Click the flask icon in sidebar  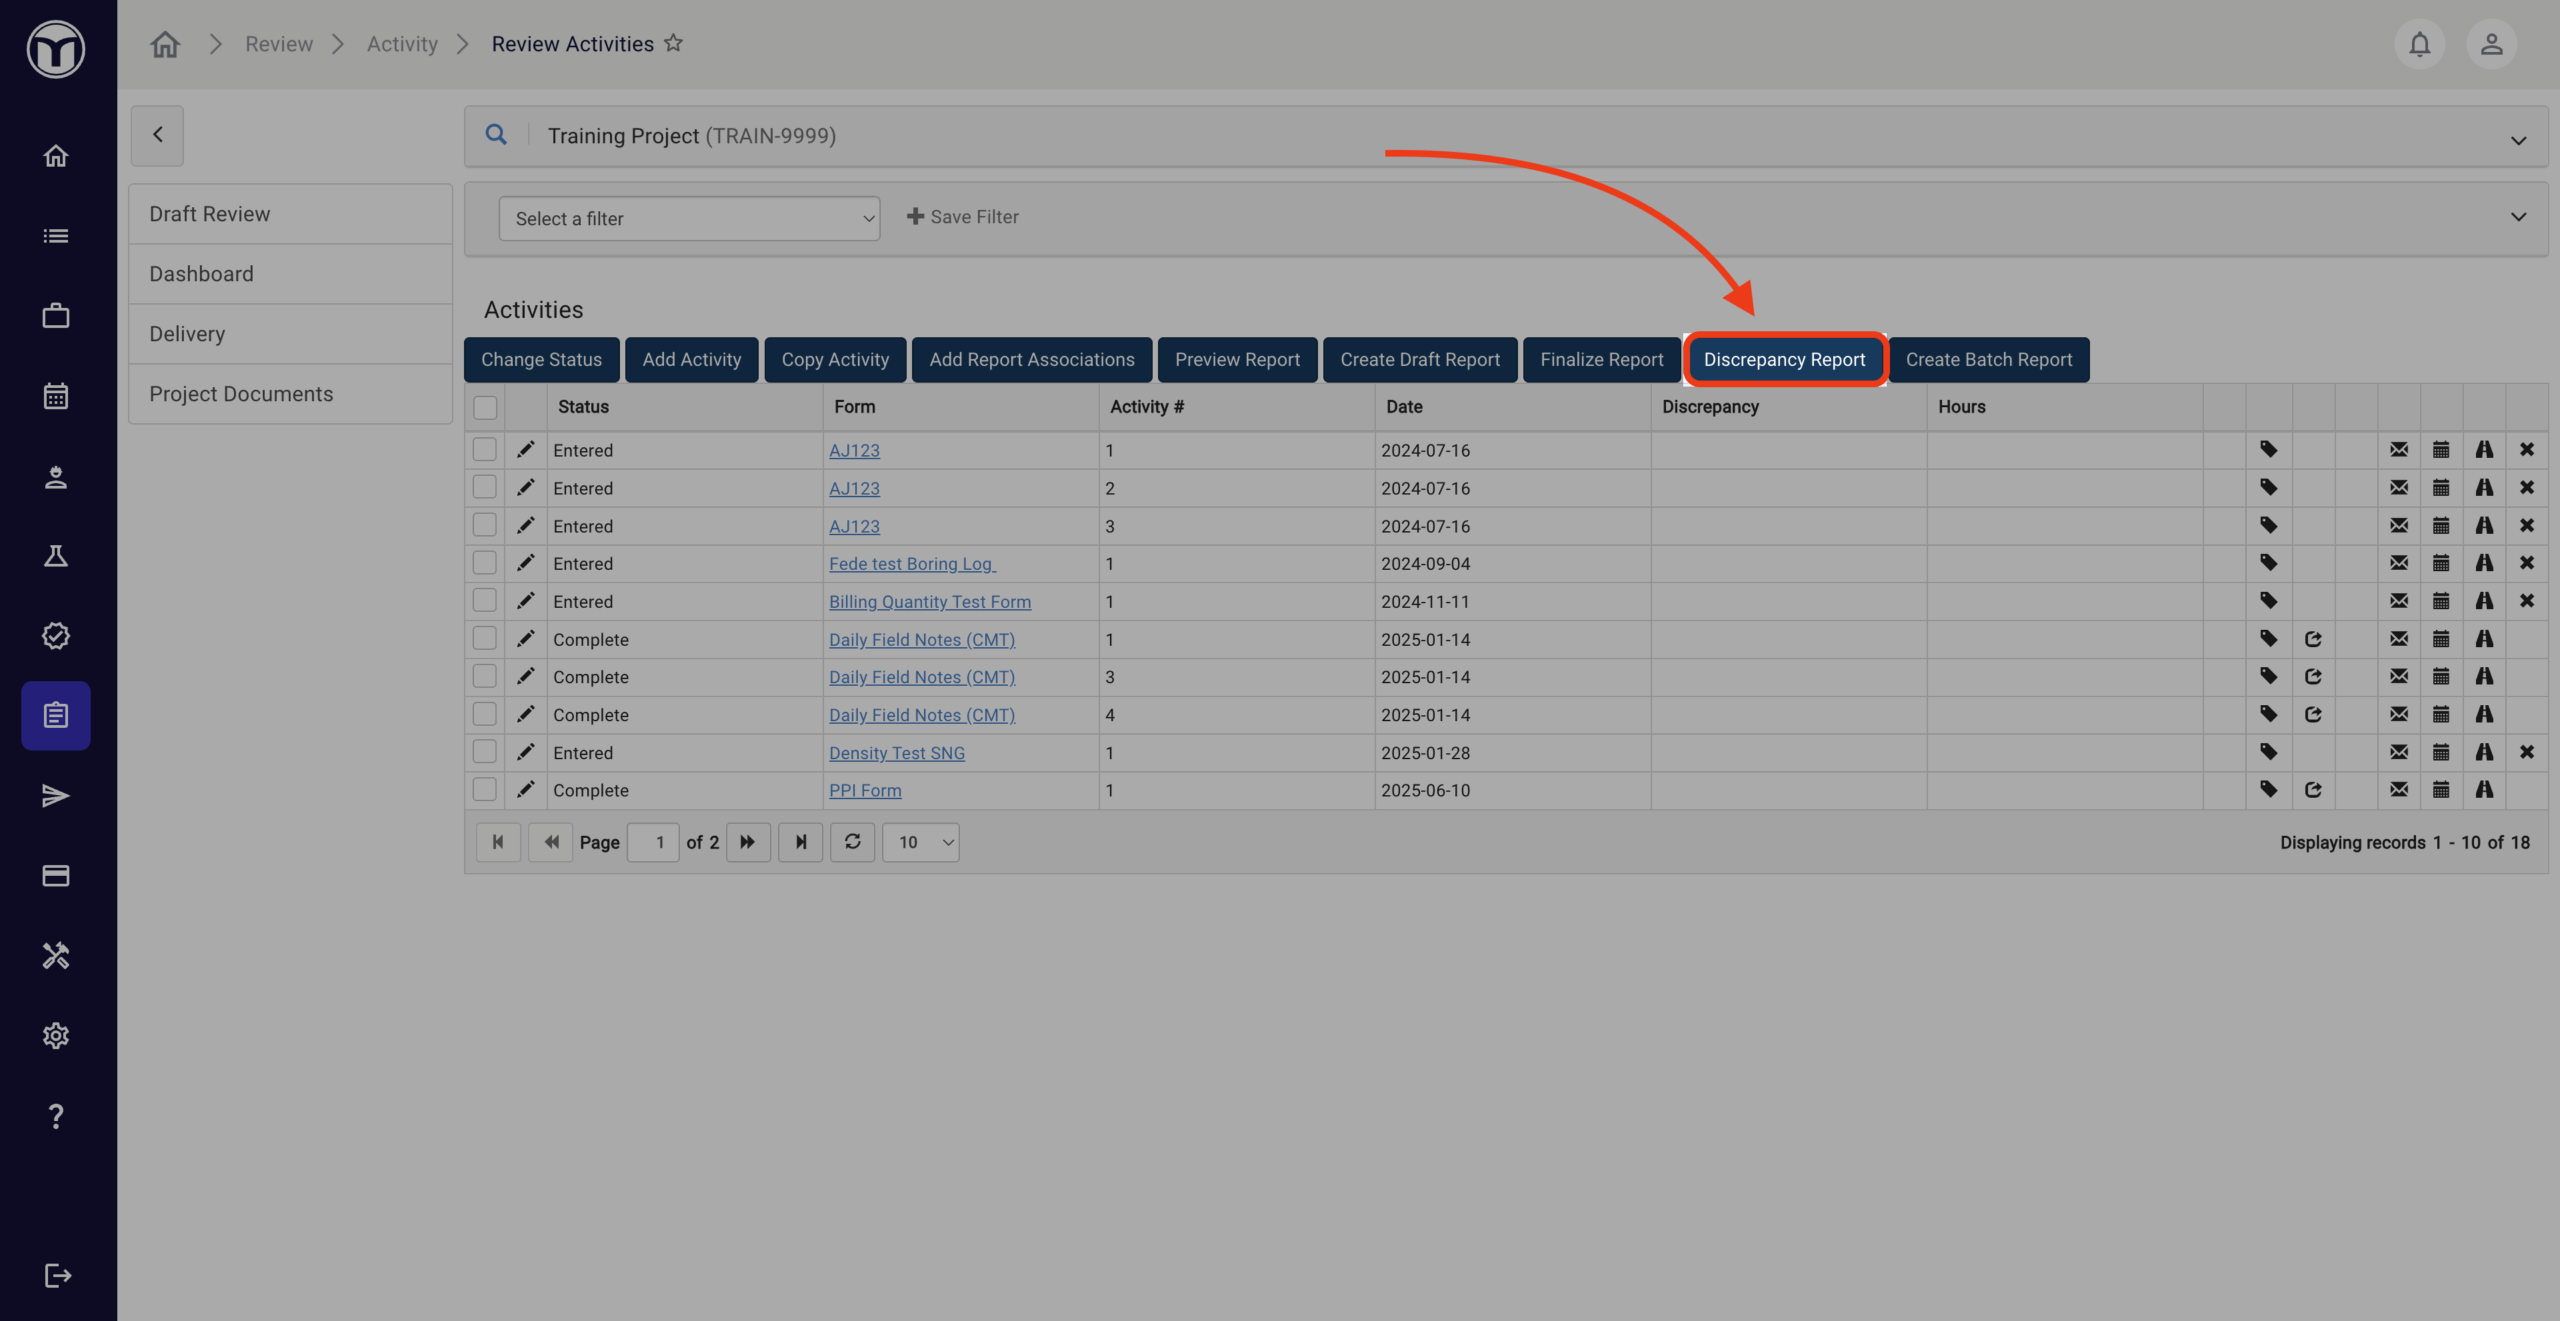pyautogui.click(x=56, y=556)
